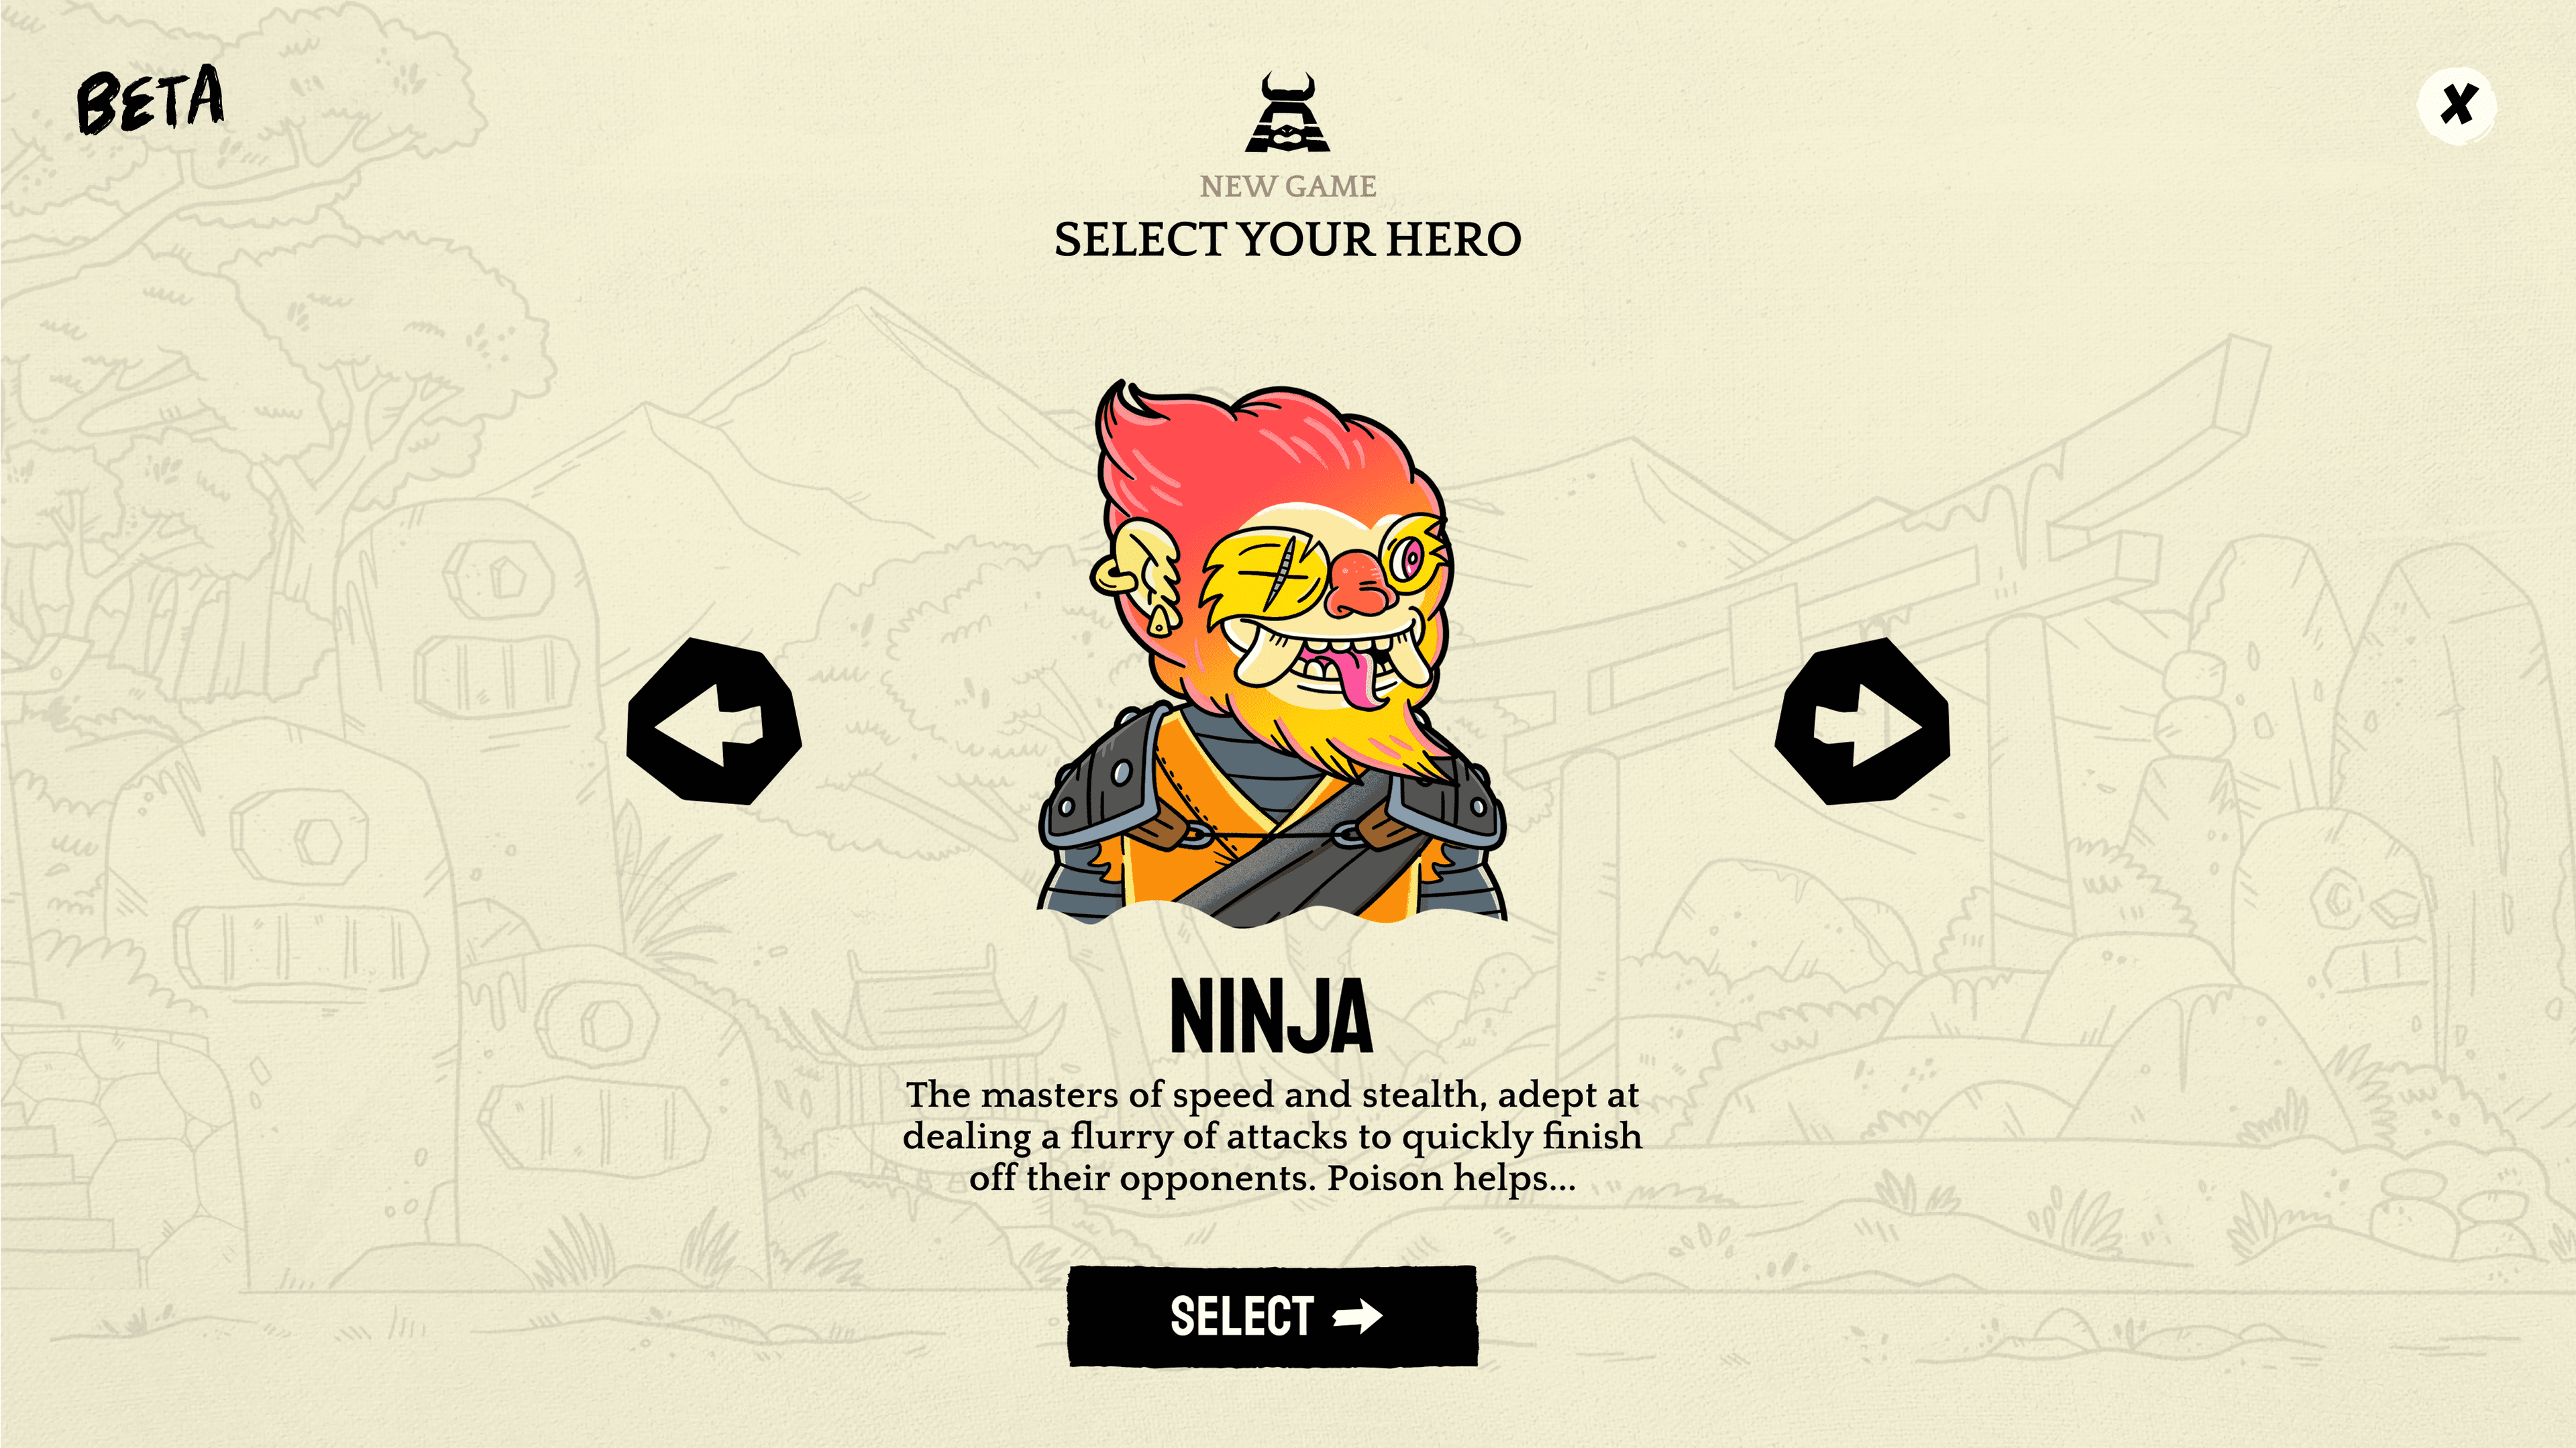The image size is (2576, 1448).
Task: Click the white arrow inside SELECT button
Action: pyautogui.click(x=1358, y=1316)
